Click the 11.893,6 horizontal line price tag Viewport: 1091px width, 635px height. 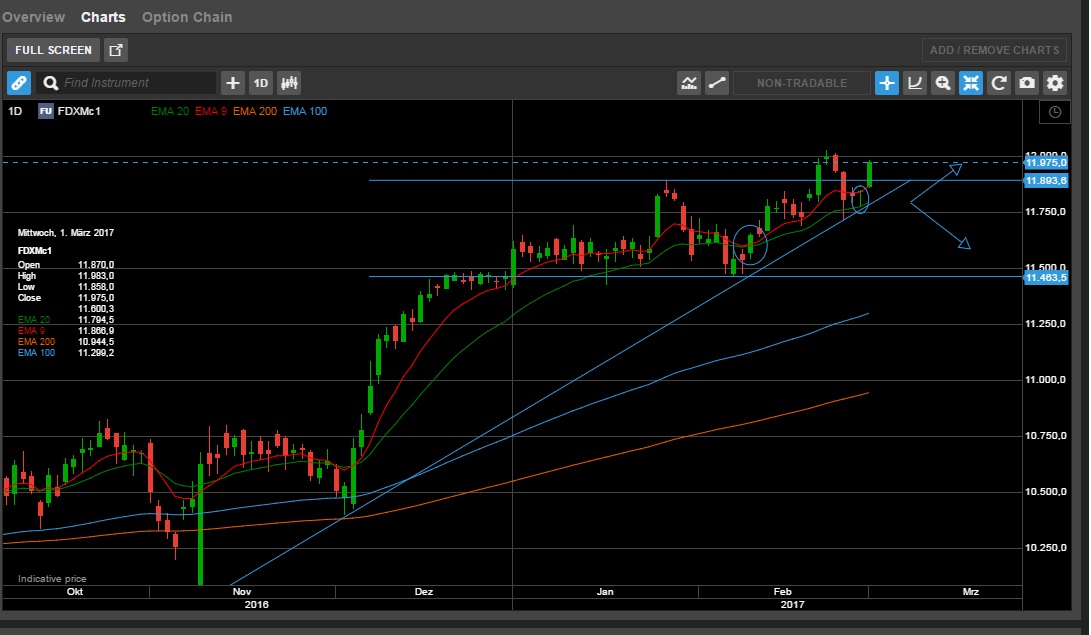[1046, 181]
